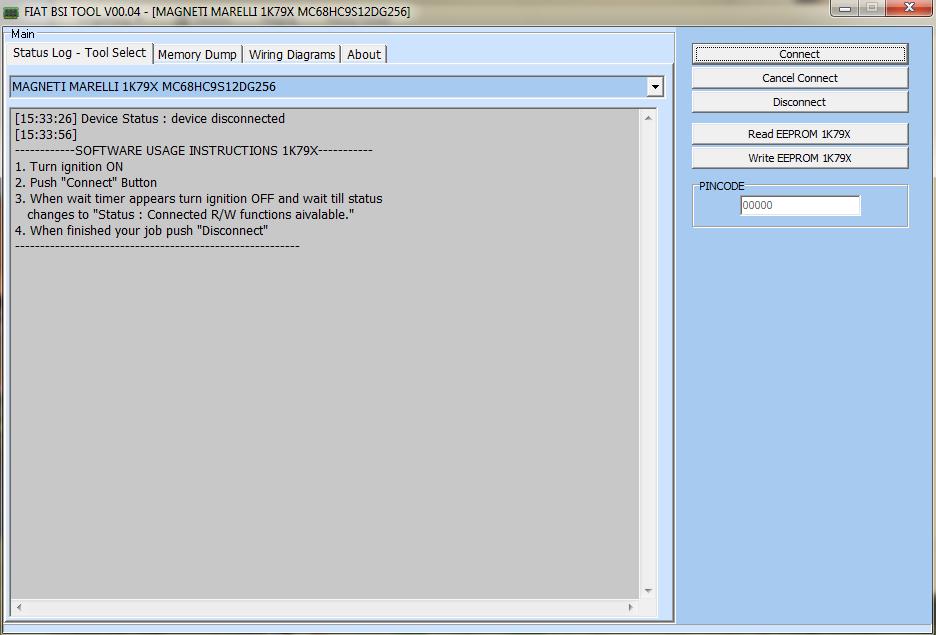Switch to the Status Log - Tool Select tab
Screen dimensions: 936x635
tap(79, 53)
